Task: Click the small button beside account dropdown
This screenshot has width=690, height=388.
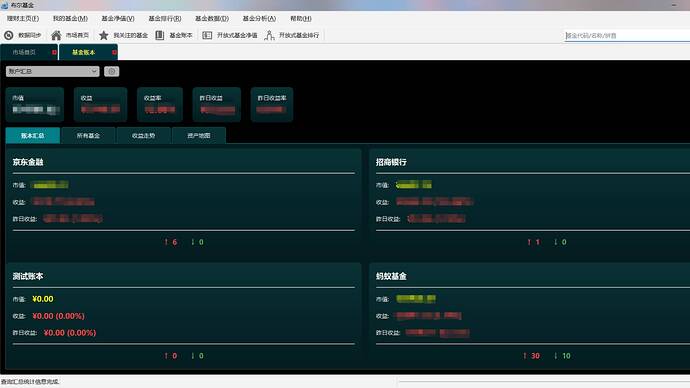Action: (112, 71)
